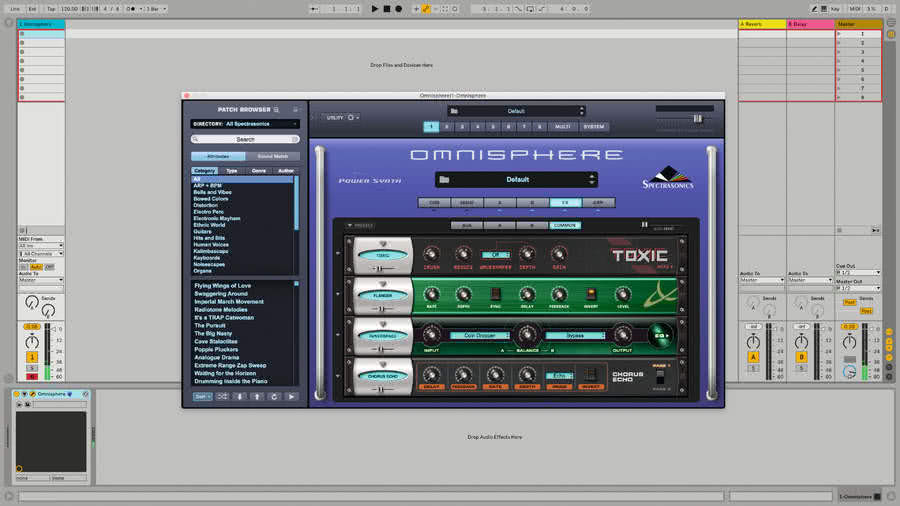Screen dimensions: 900x506
Task: Click the Type column header in browser
Action: (231, 170)
